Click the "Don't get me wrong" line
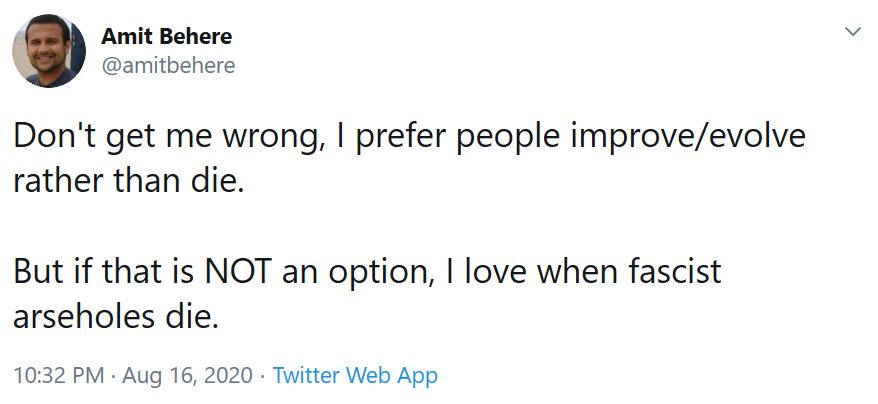Image resolution: width=878 pixels, height=404 pixels. point(409,137)
